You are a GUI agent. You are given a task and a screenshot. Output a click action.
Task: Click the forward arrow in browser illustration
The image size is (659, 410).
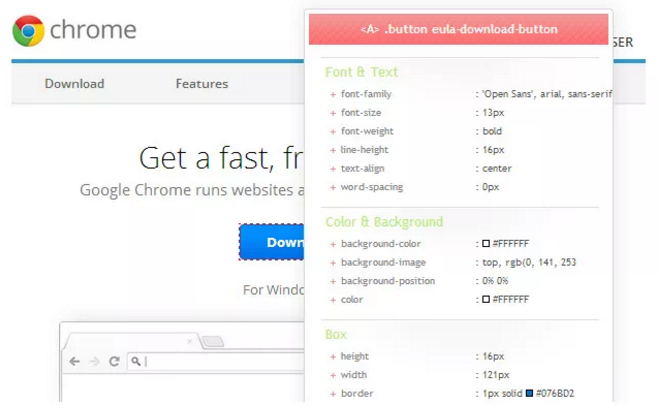point(95,361)
